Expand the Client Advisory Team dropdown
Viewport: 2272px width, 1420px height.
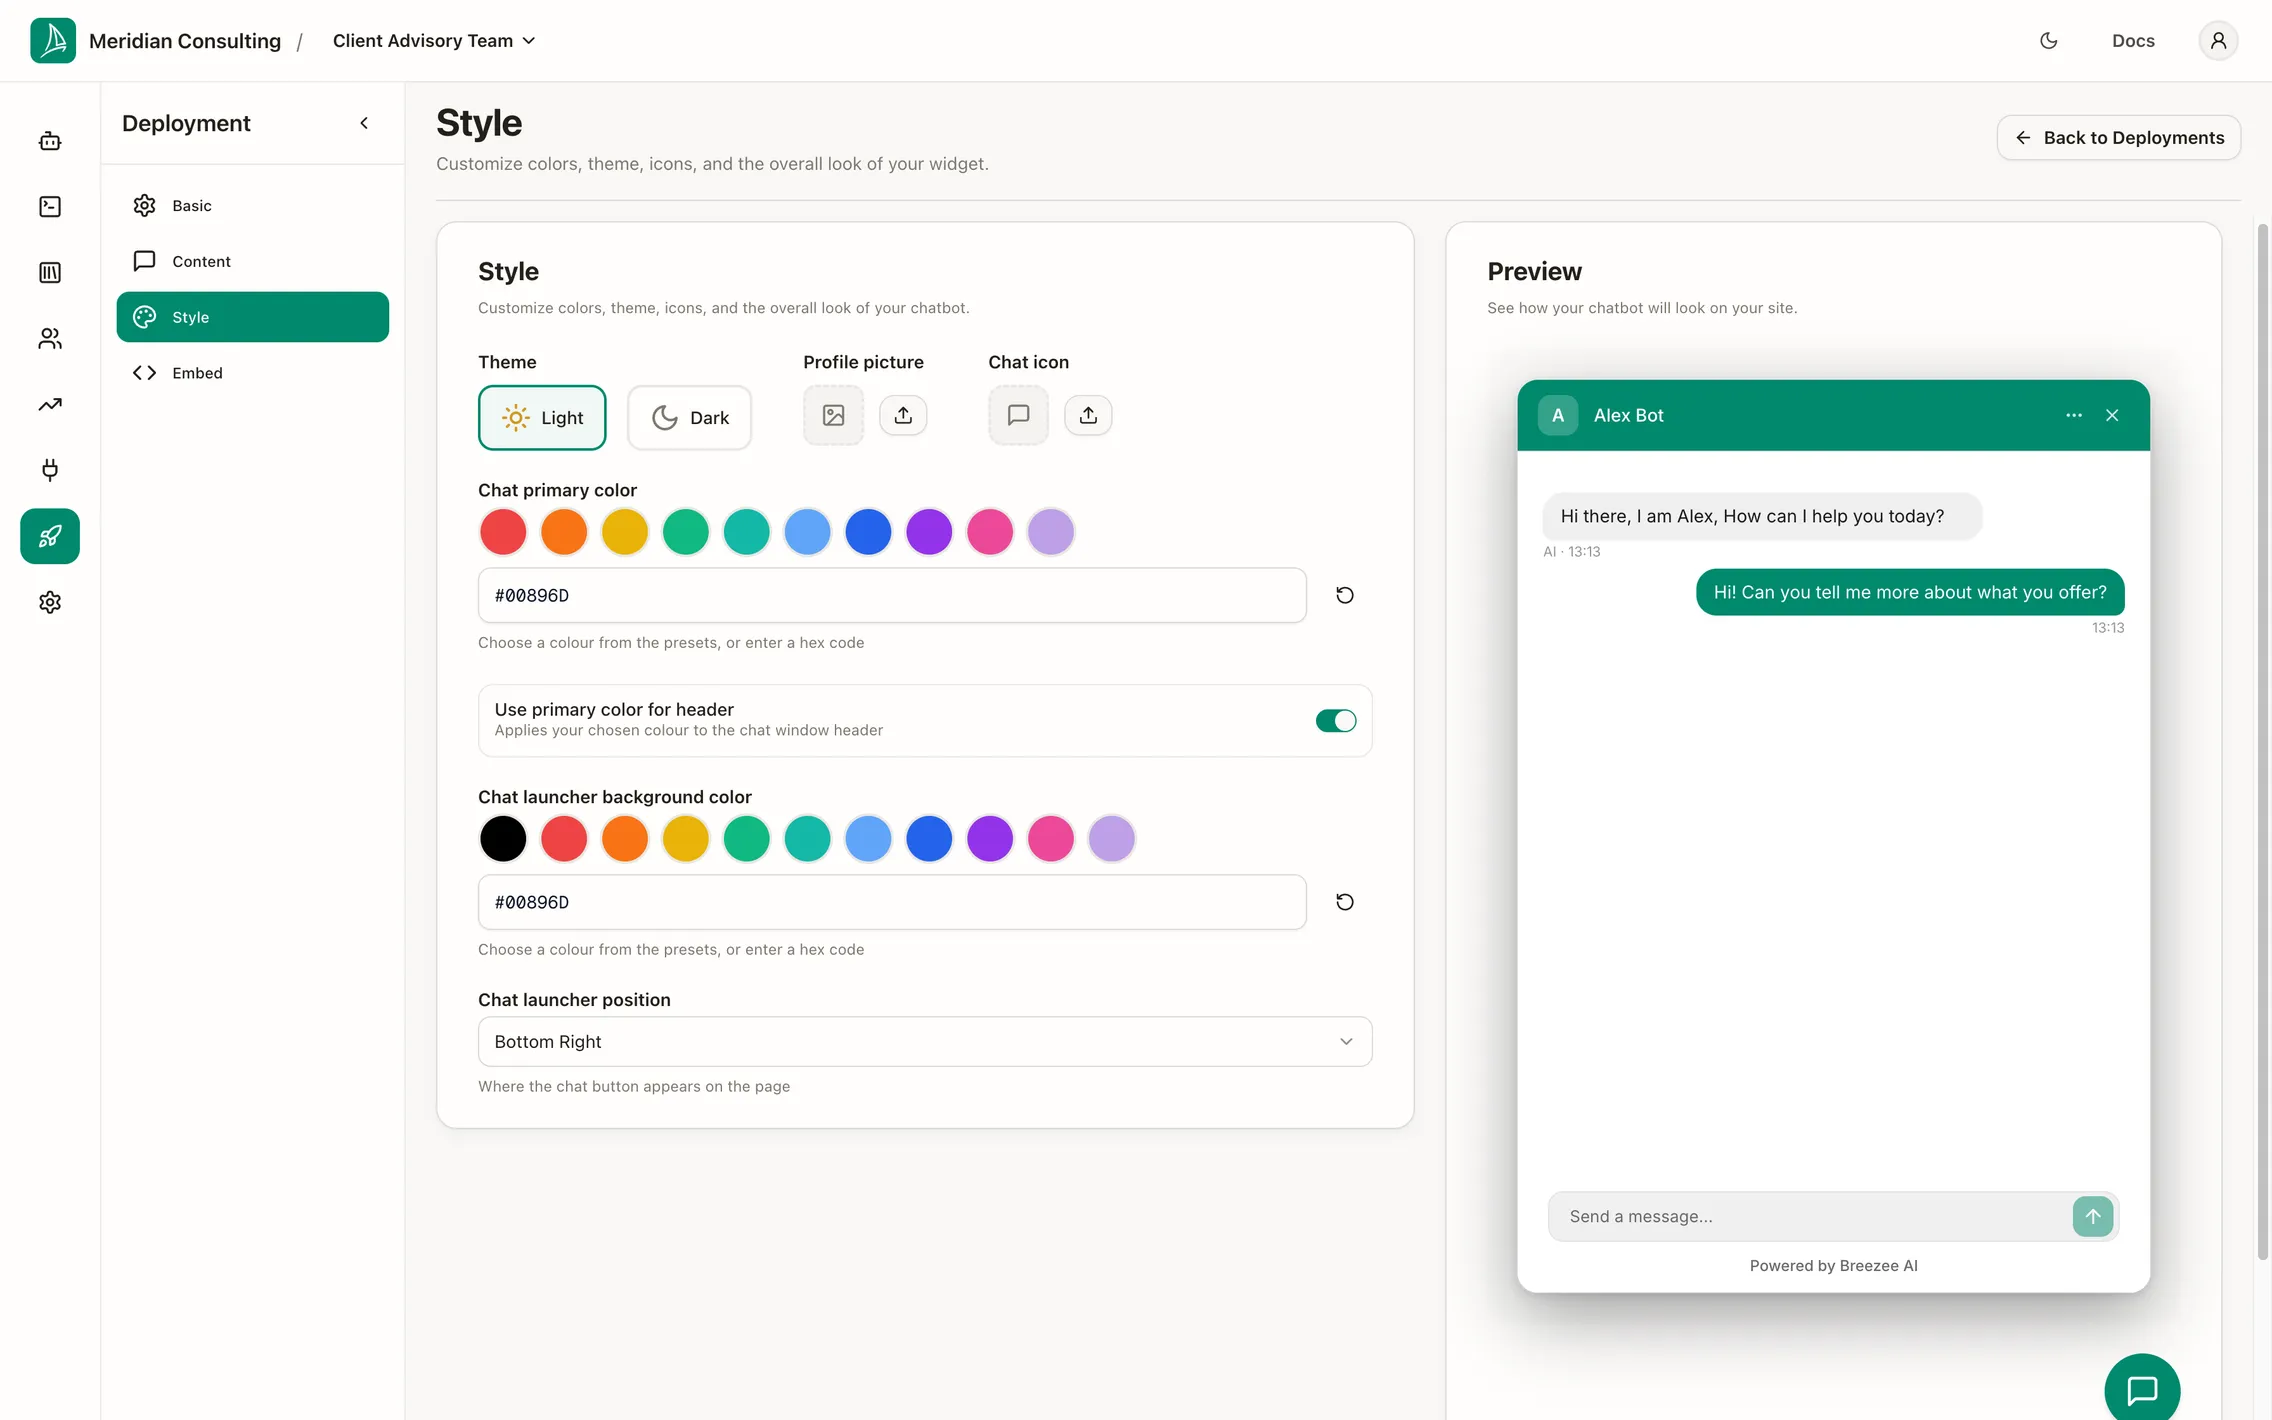434,41
